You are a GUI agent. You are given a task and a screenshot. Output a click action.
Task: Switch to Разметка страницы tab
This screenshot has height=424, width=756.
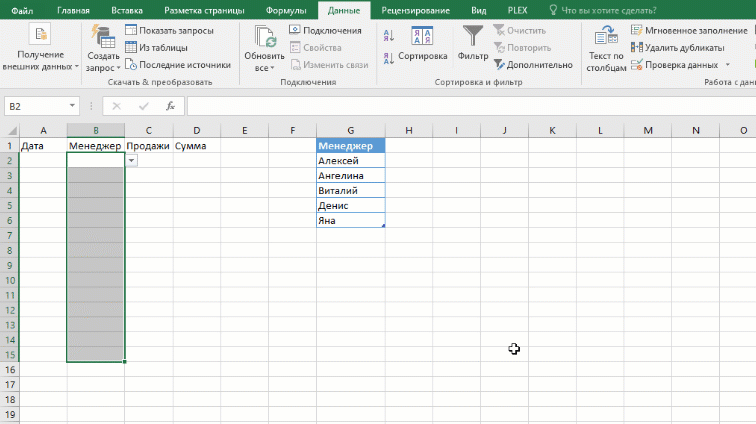[204, 10]
